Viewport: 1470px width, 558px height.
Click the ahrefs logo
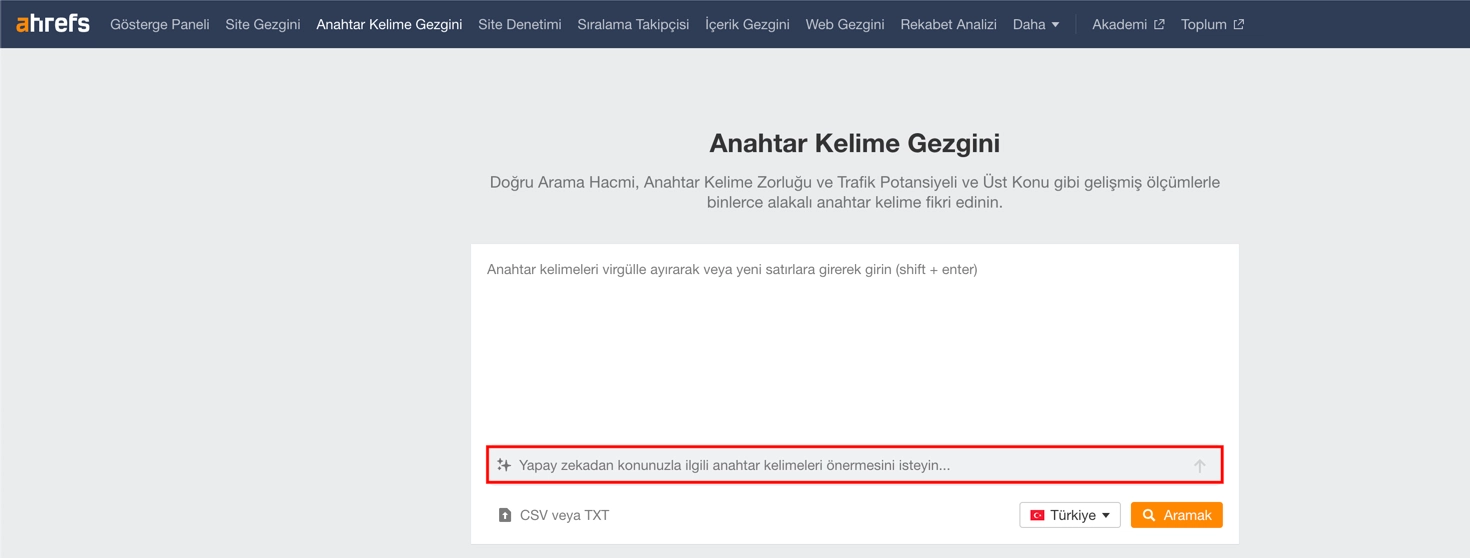click(53, 23)
